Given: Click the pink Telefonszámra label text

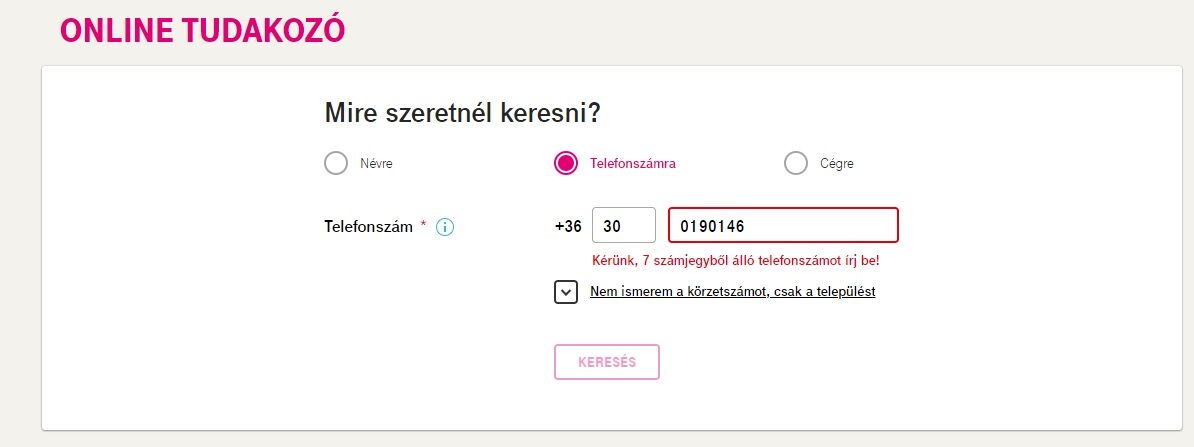Looking at the screenshot, I should click(633, 163).
